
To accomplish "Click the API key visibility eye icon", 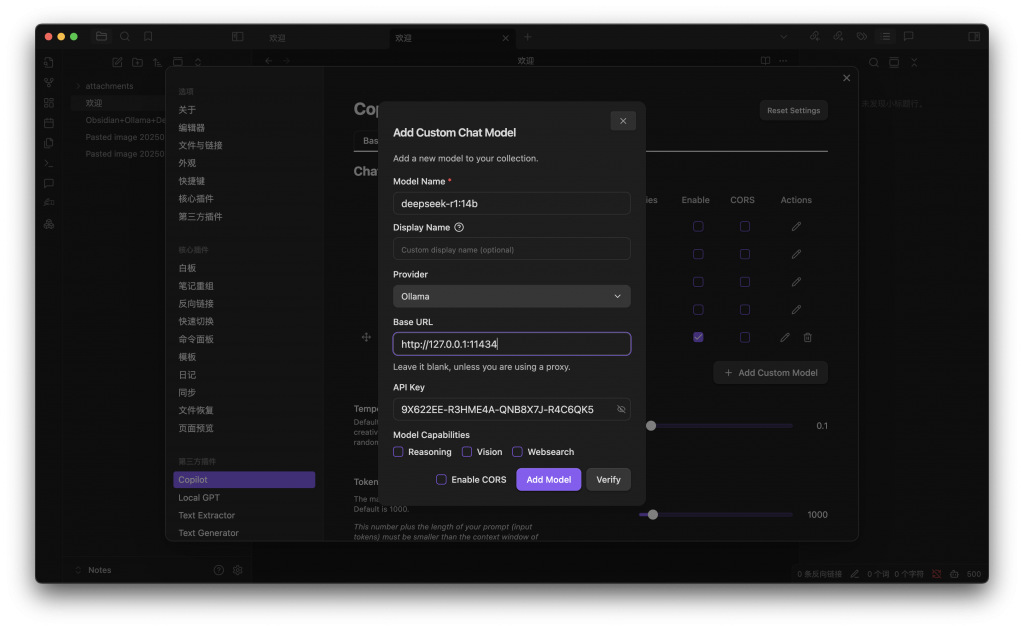I will pos(621,409).
